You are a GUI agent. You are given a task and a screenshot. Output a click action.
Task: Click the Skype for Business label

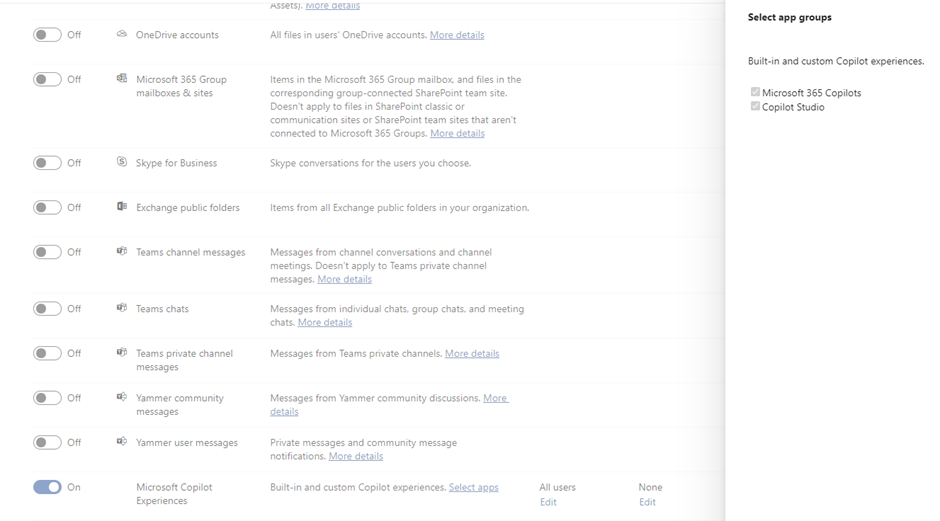[176, 162]
